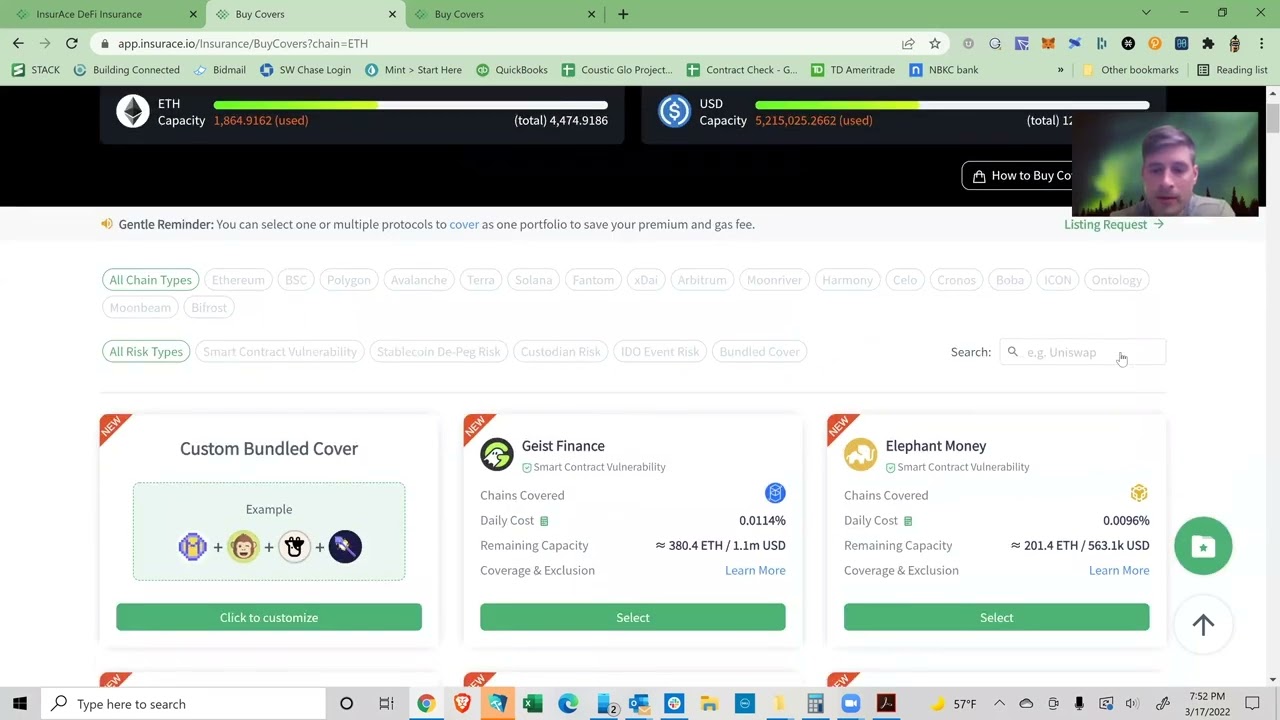
Task: Open the Windows Start menu
Action: tap(20, 704)
